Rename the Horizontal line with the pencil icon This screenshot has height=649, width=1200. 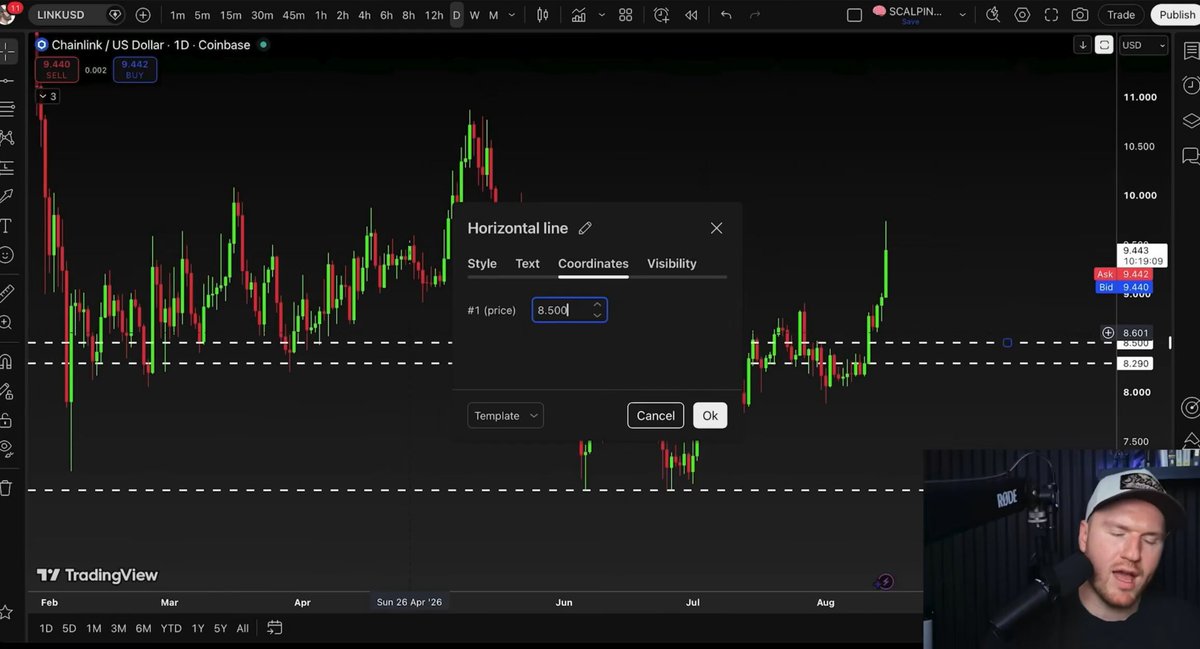click(585, 228)
